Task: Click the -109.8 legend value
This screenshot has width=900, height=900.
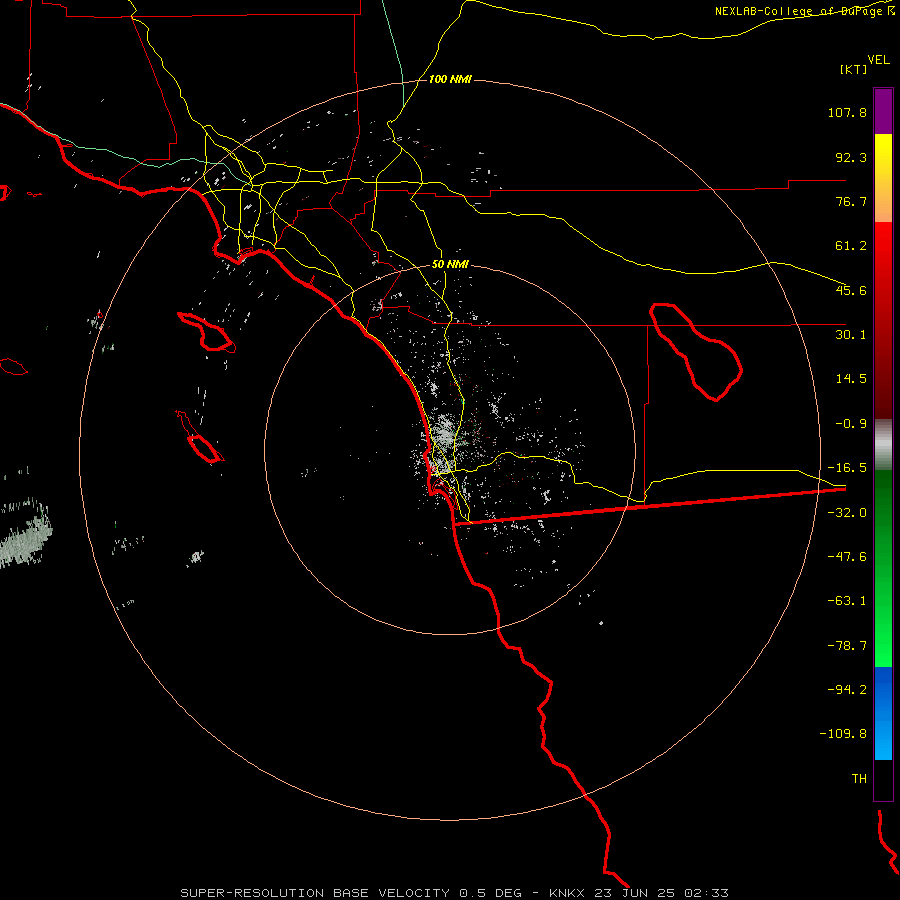Action: pyautogui.click(x=843, y=734)
